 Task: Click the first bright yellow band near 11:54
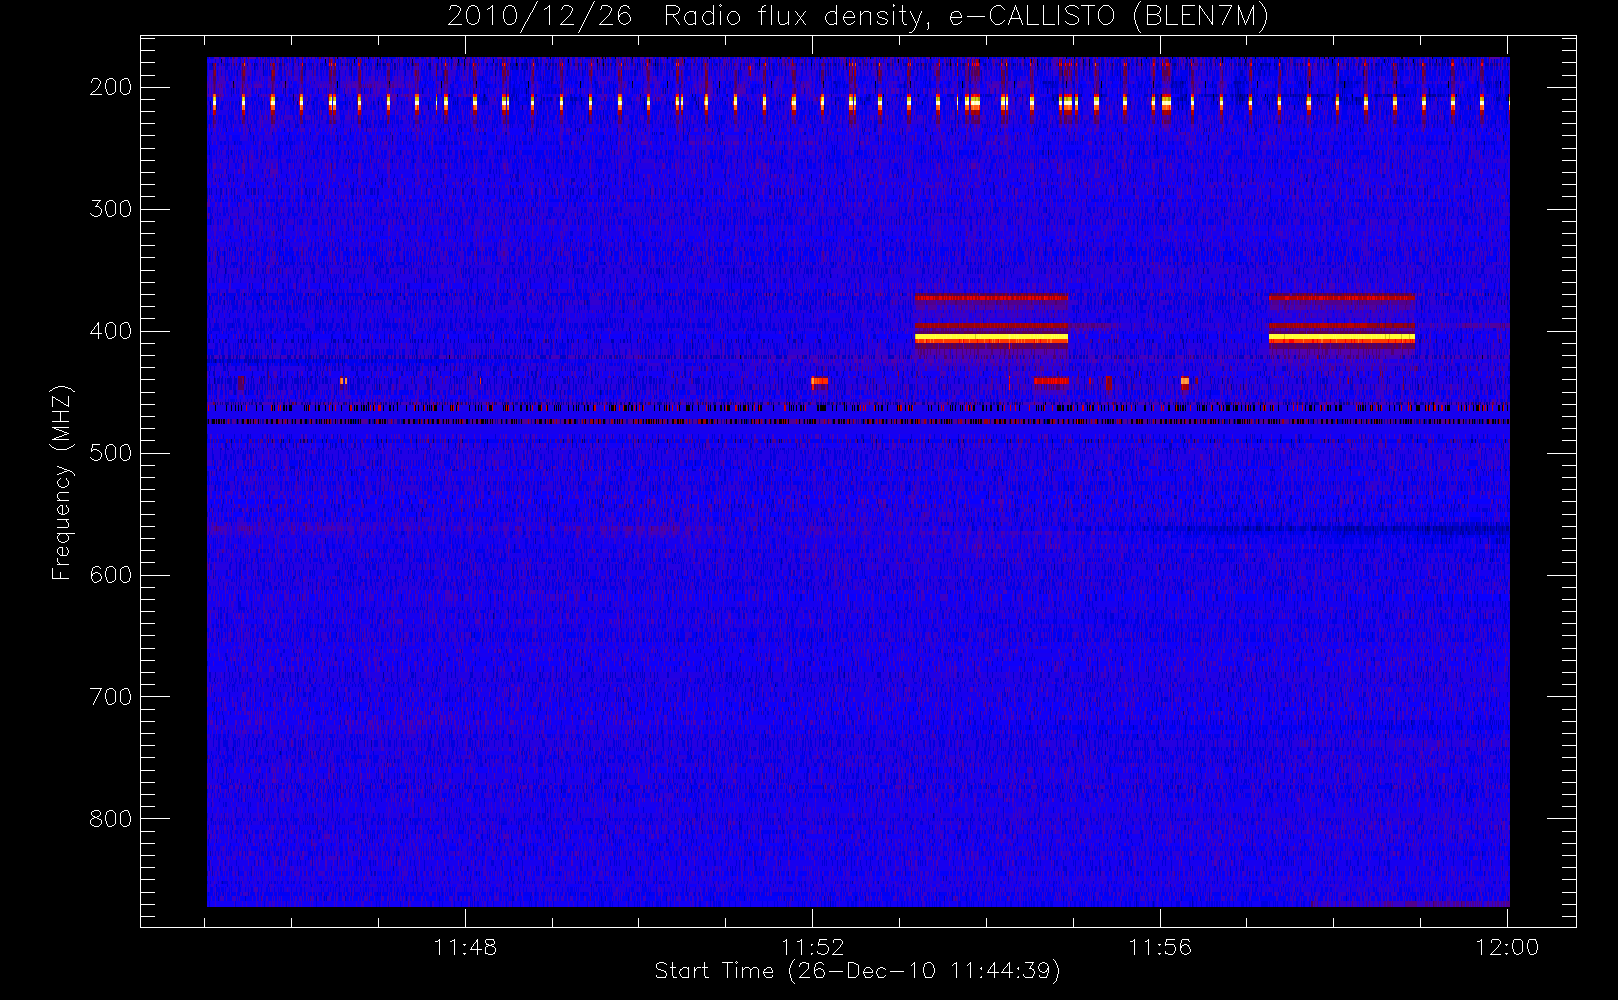991,339
